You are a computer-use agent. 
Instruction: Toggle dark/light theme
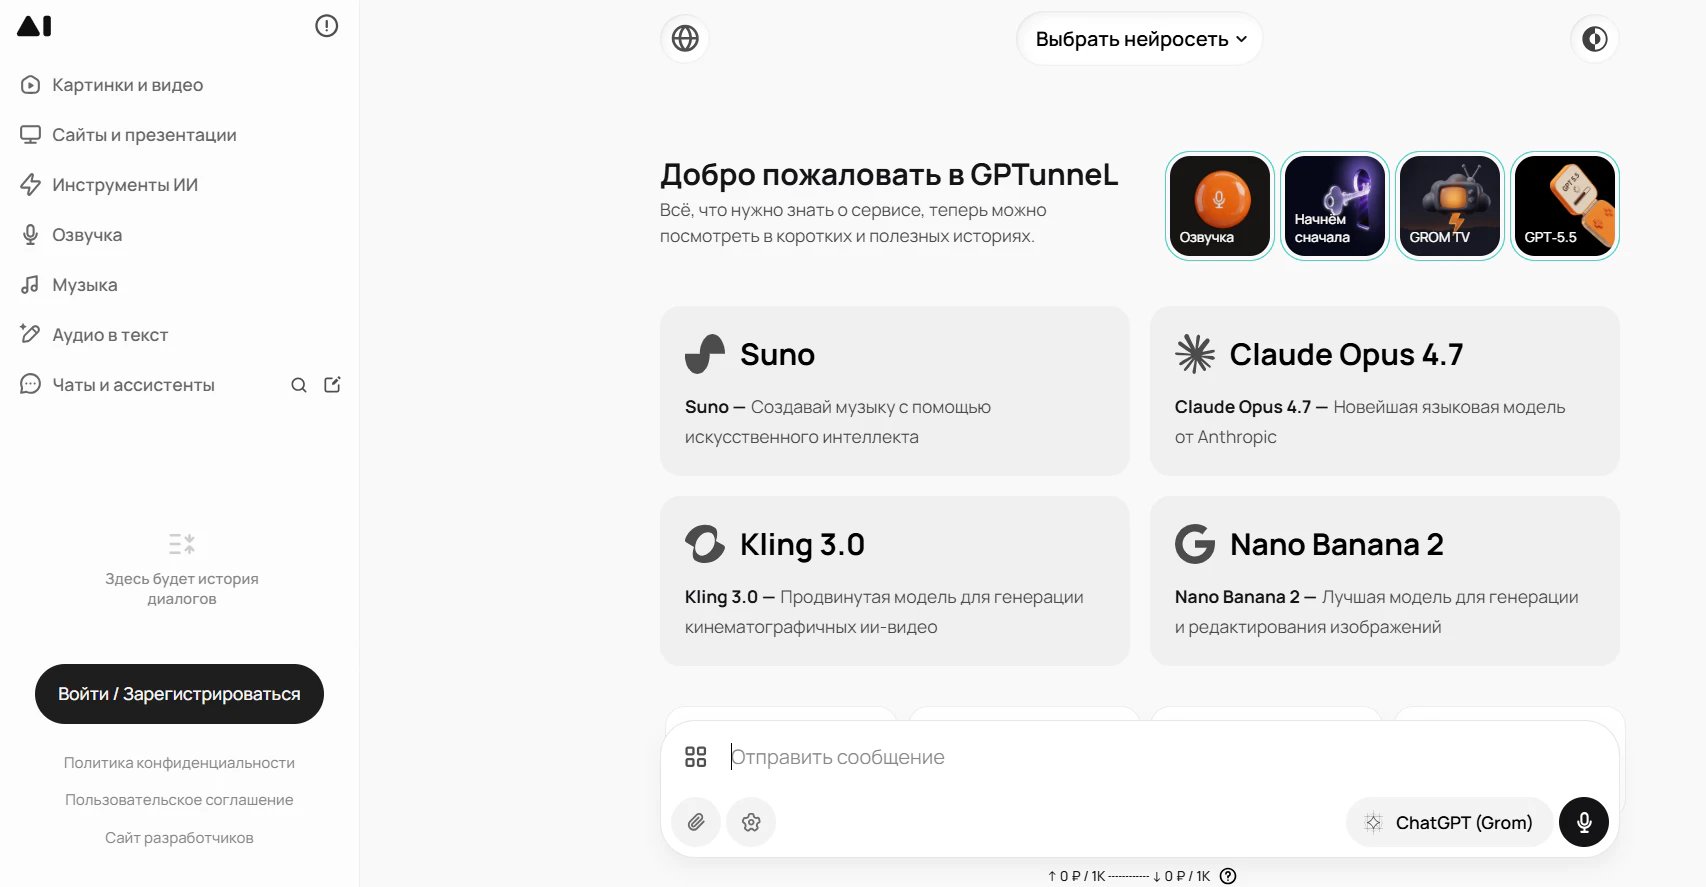tap(1595, 39)
